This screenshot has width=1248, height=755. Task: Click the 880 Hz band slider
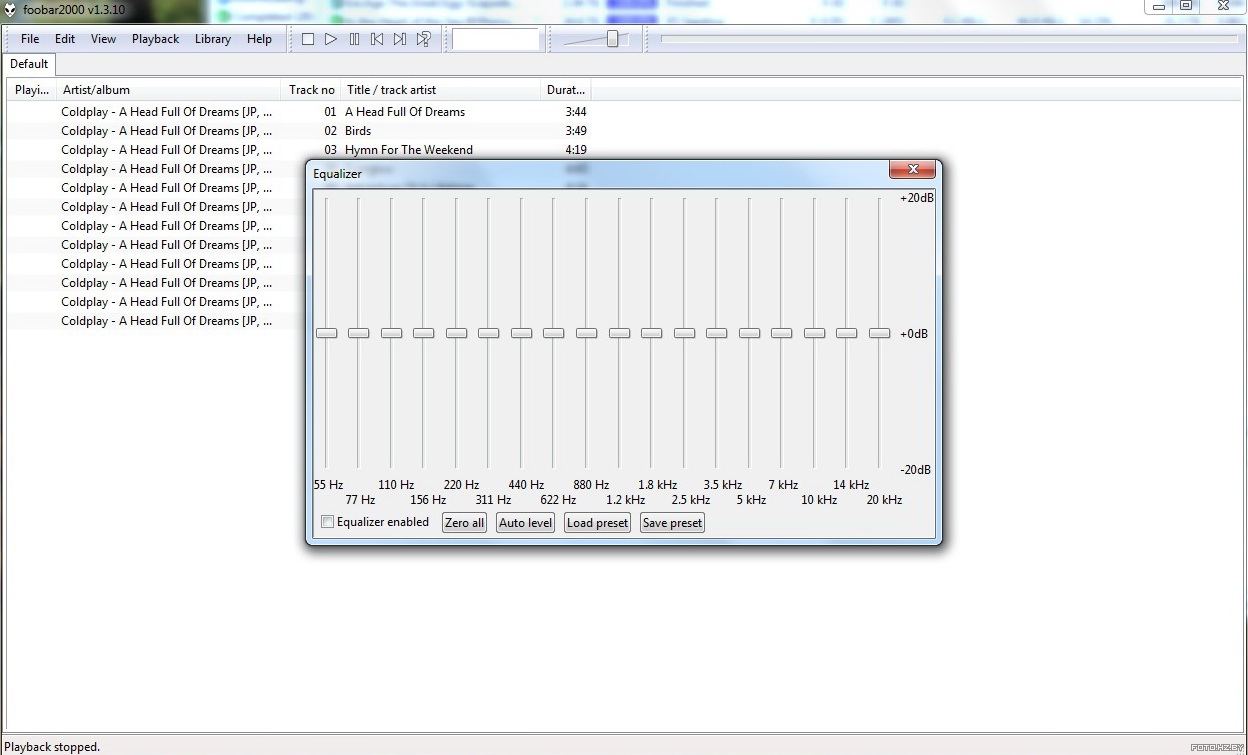point(586,333)
